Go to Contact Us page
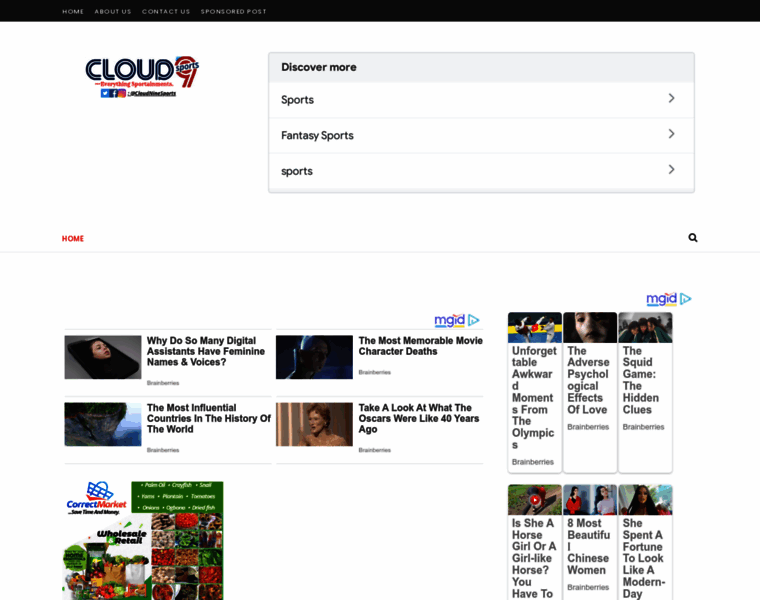This screenshot has height=600, width=760. click(x=166, y=11)
